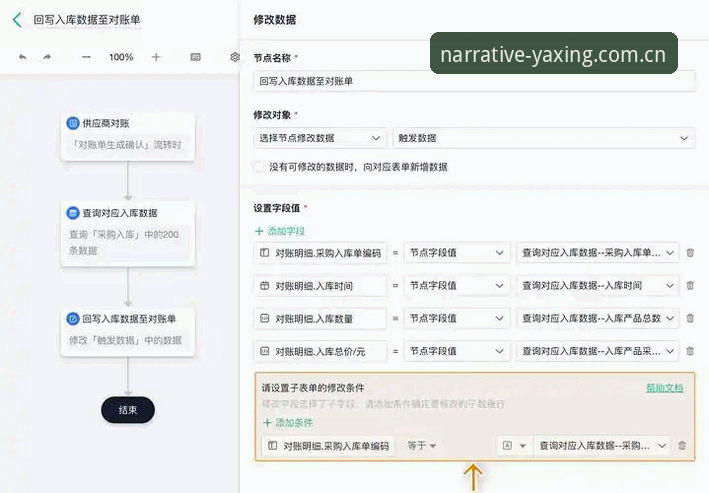Click the text-type icon in condition row
The width and height of the screenshot is (709, 493).
coord(272,446)
